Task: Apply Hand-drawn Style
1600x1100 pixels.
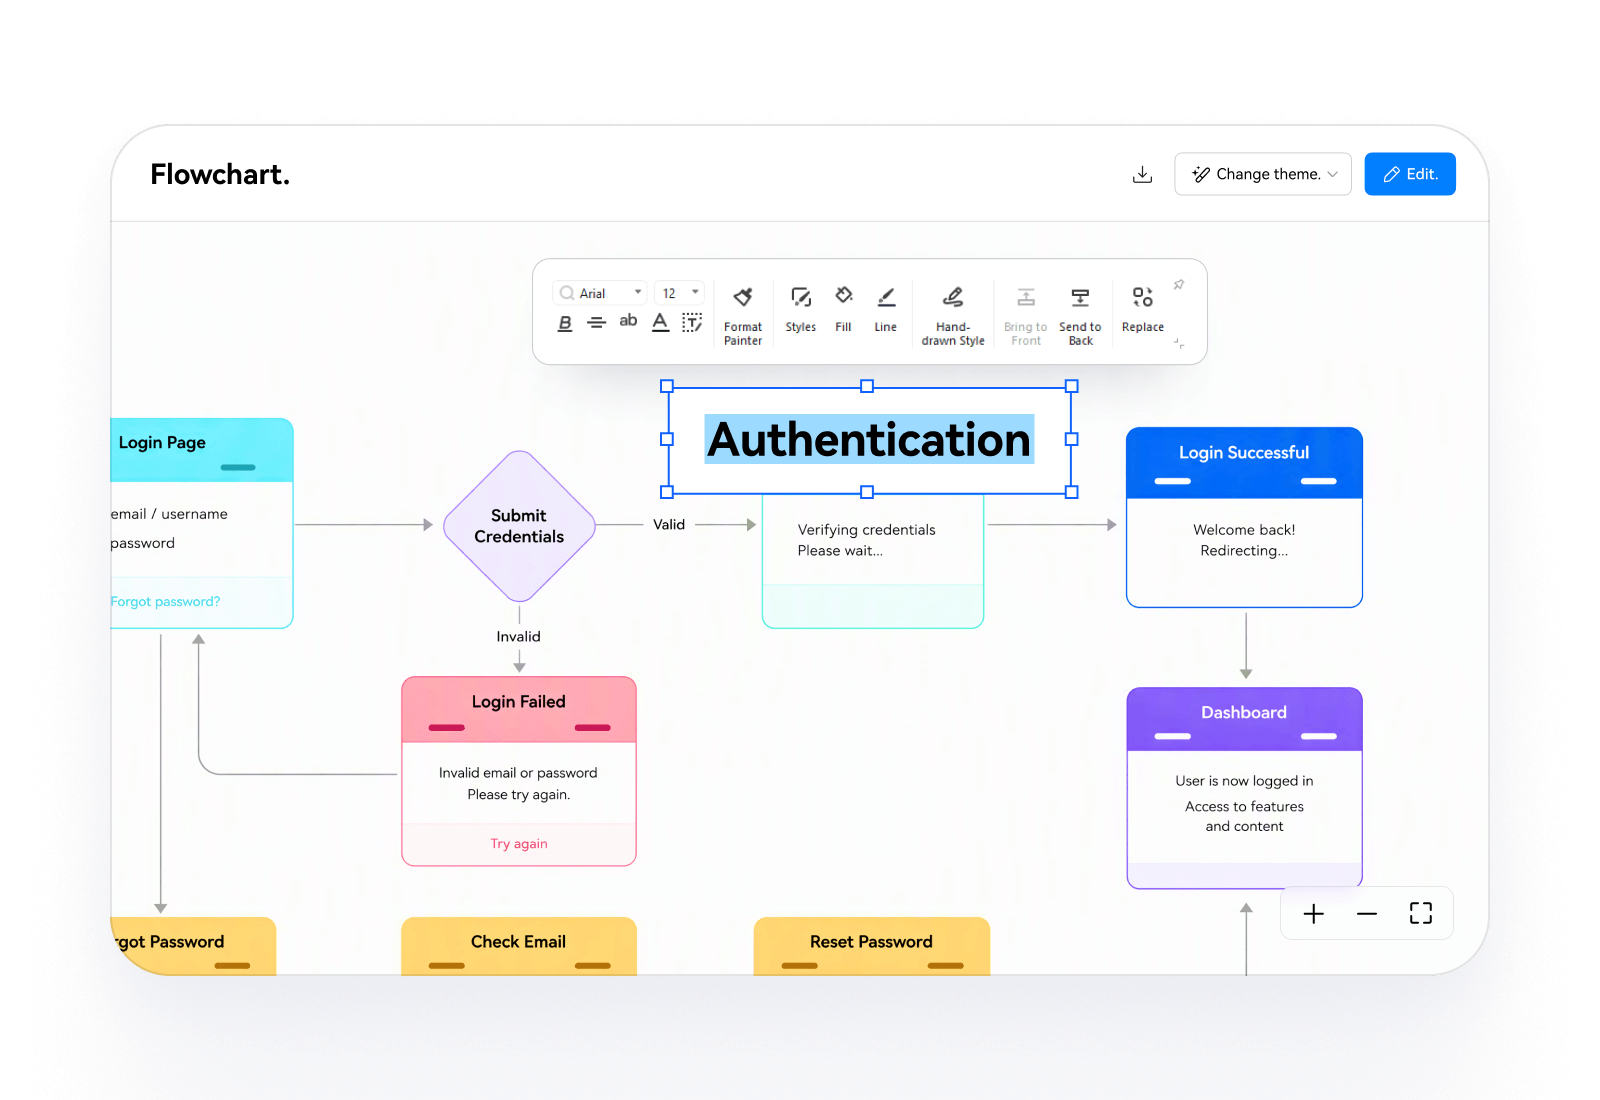Action: coord(953,316)
